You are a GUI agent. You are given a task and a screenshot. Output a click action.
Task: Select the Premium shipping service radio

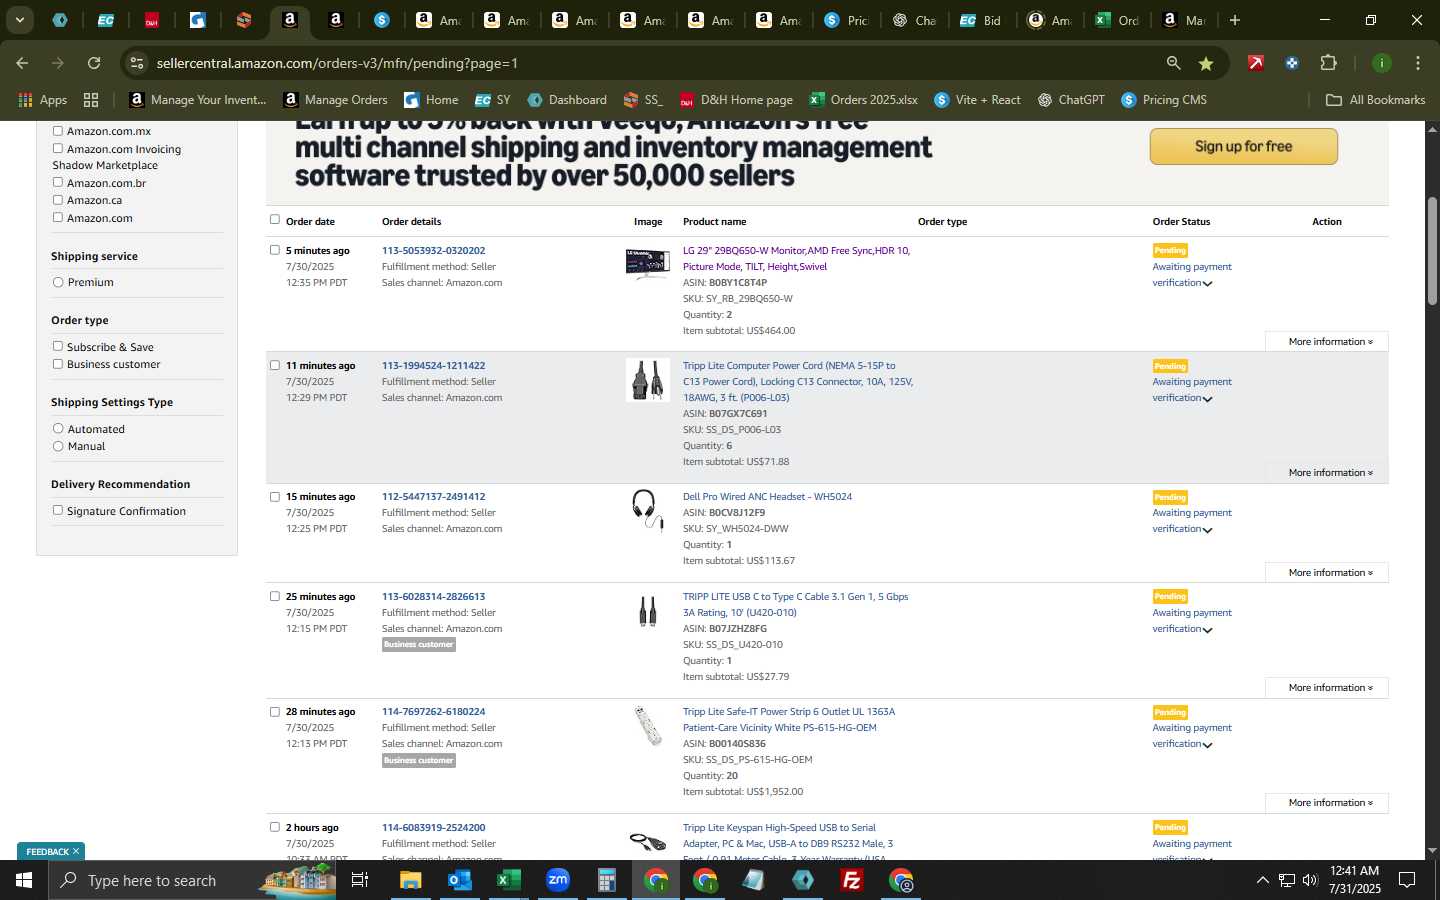58,282
